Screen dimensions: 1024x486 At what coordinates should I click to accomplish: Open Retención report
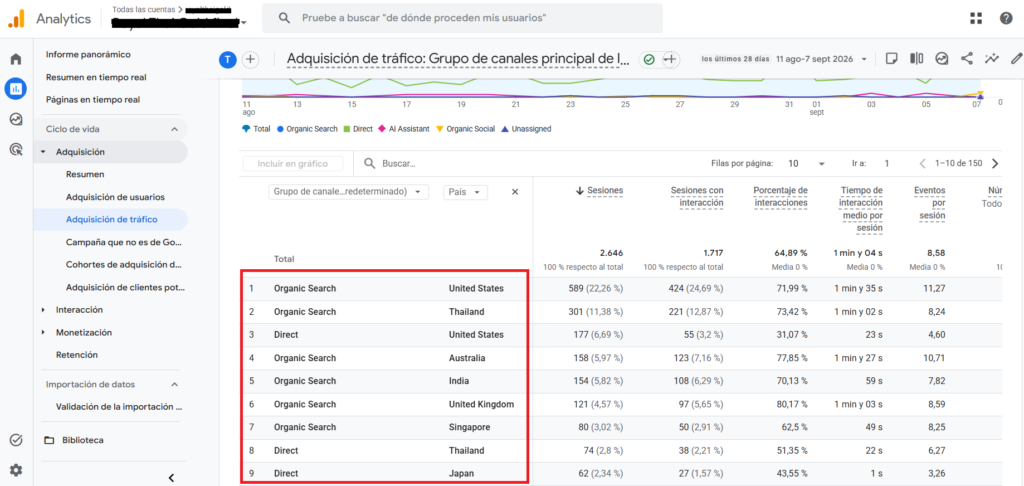point(77,355)
